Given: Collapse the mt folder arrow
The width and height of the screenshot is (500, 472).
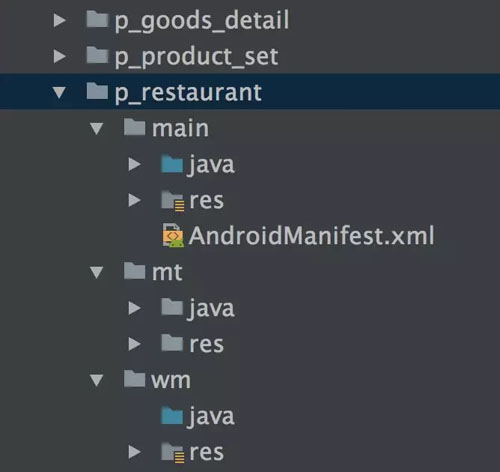Looking at the screenshot, I should click(97, 272).
